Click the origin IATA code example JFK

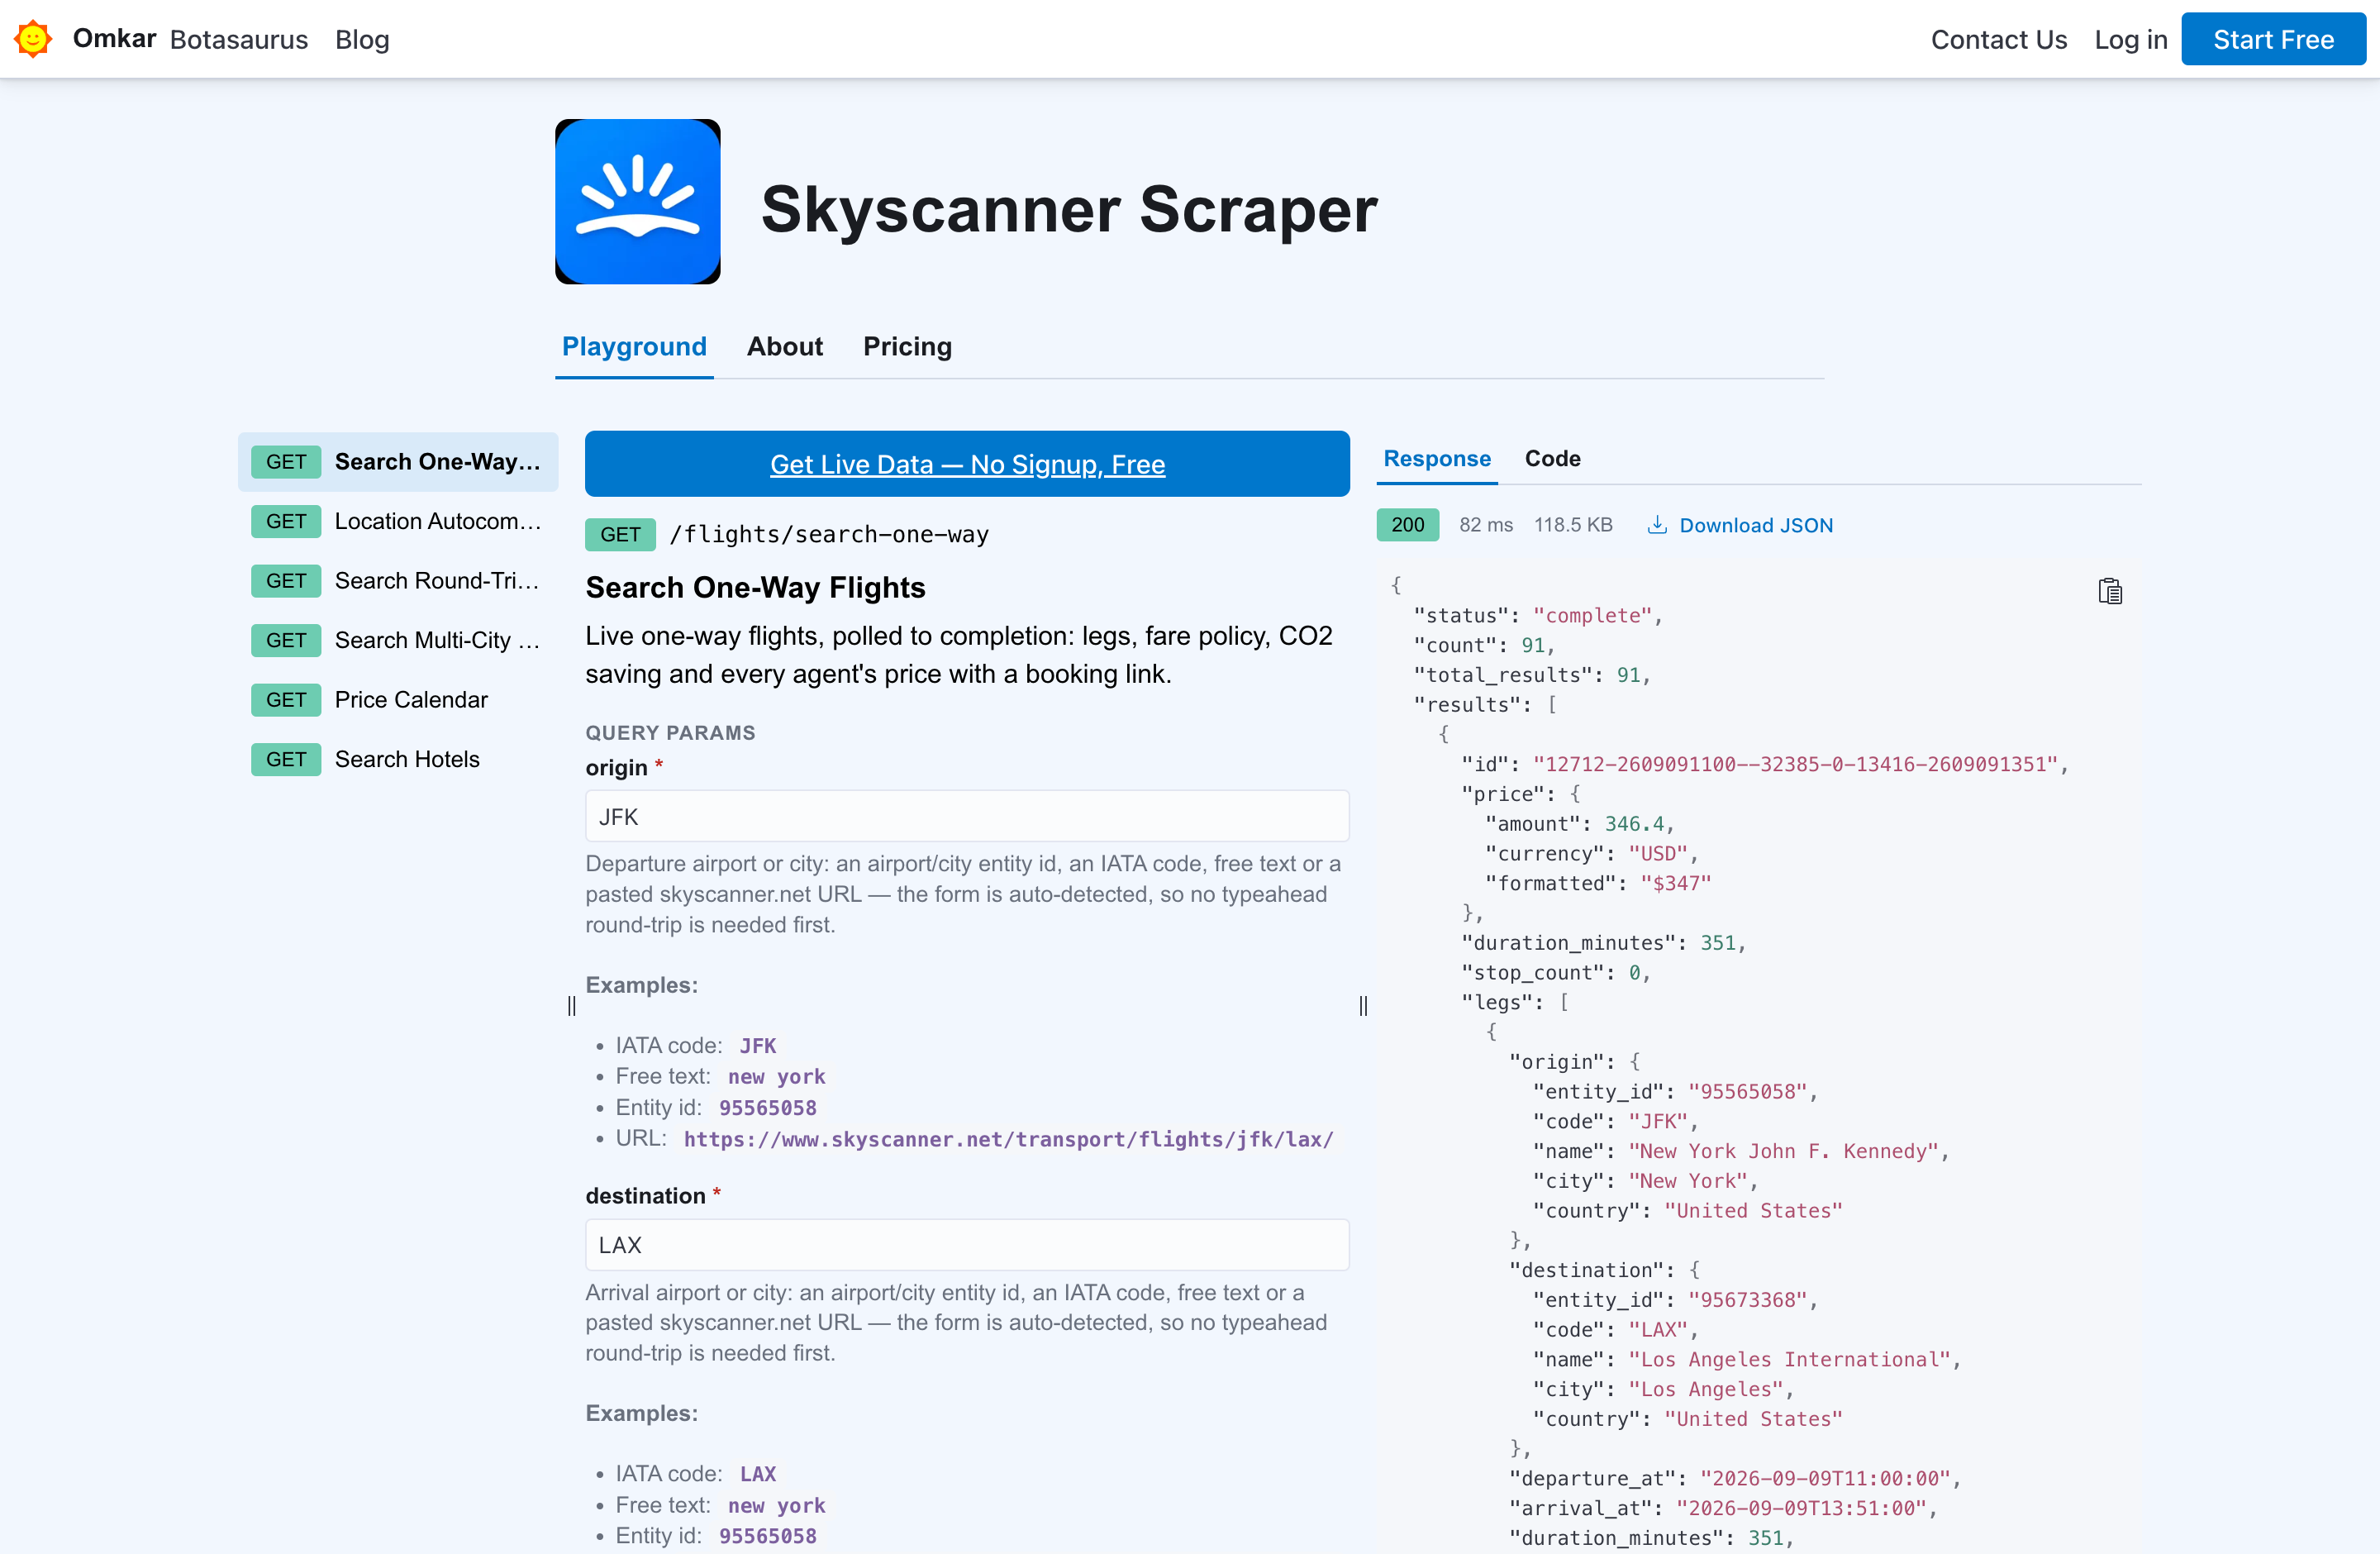(757, 1045)
